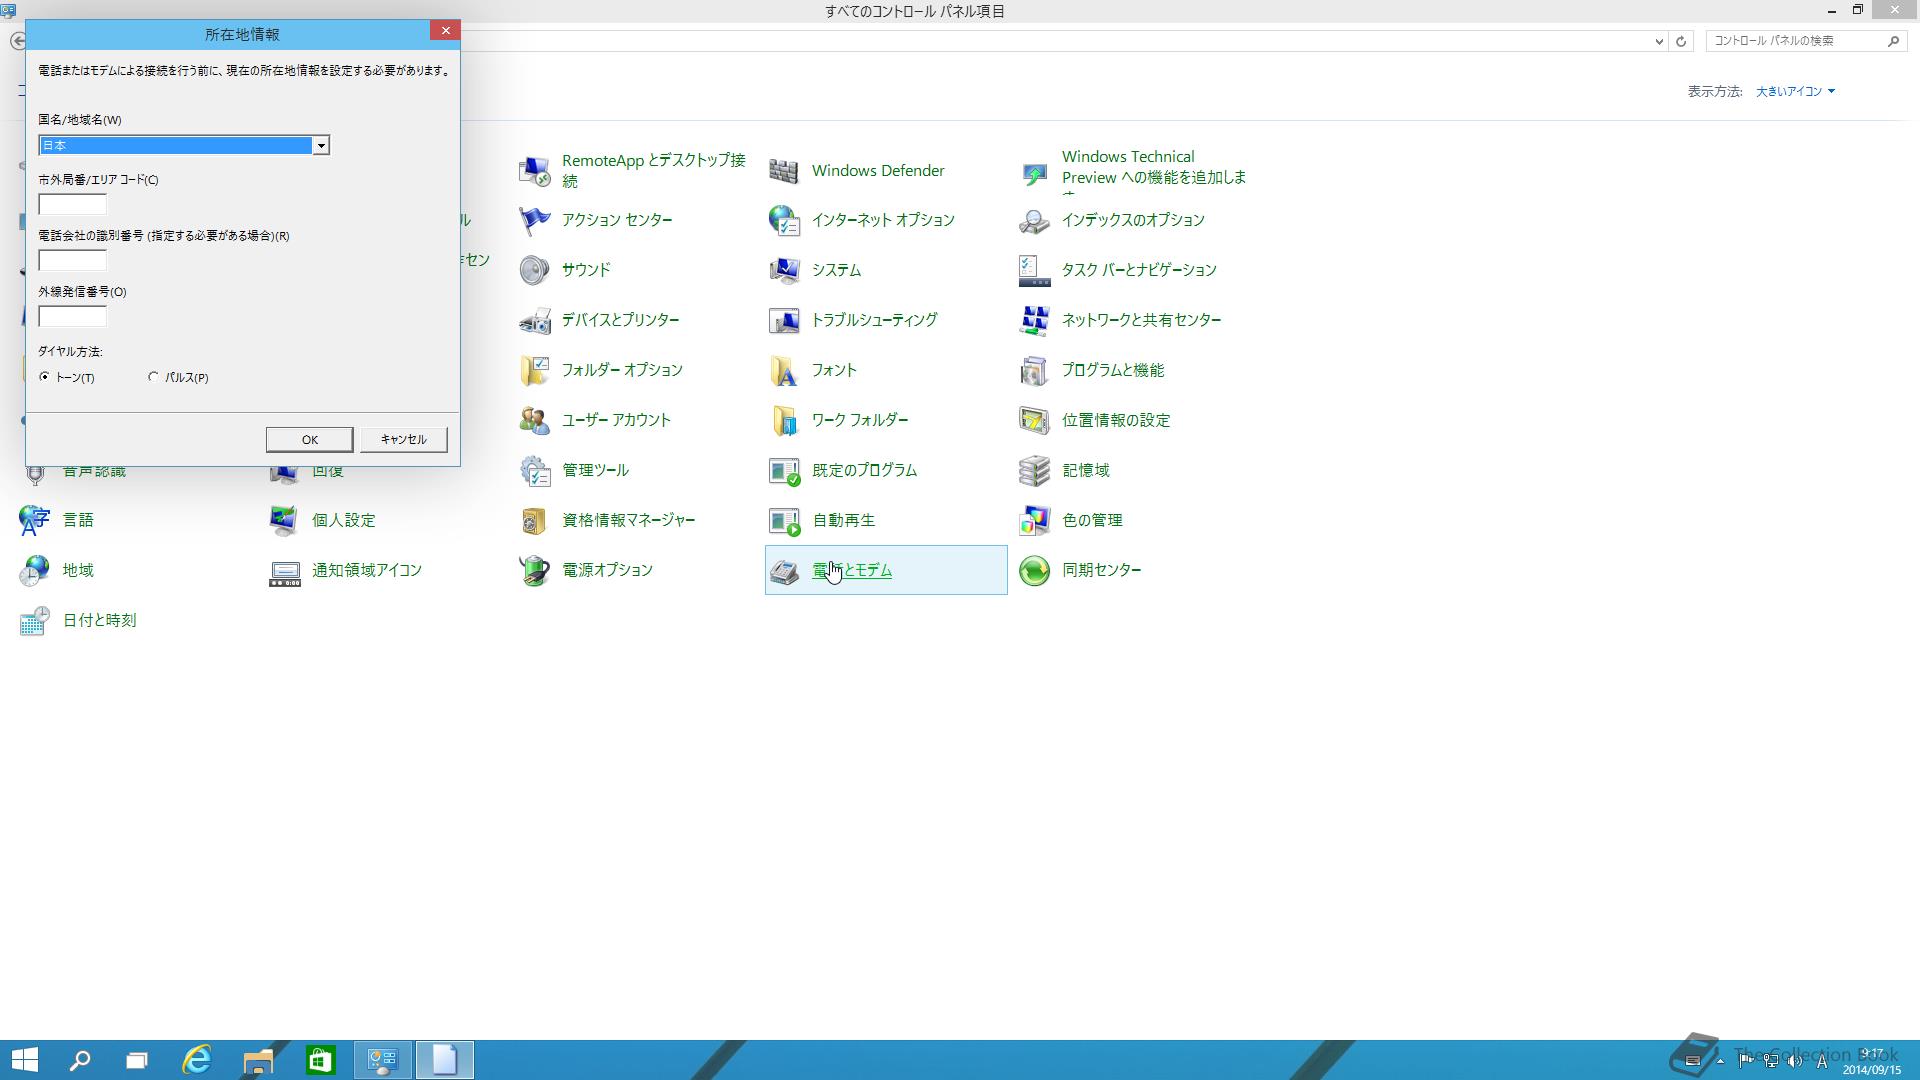This screenshot has width=1920, height=1080.
Task: Open the システム icon
Action: point(784,271)
